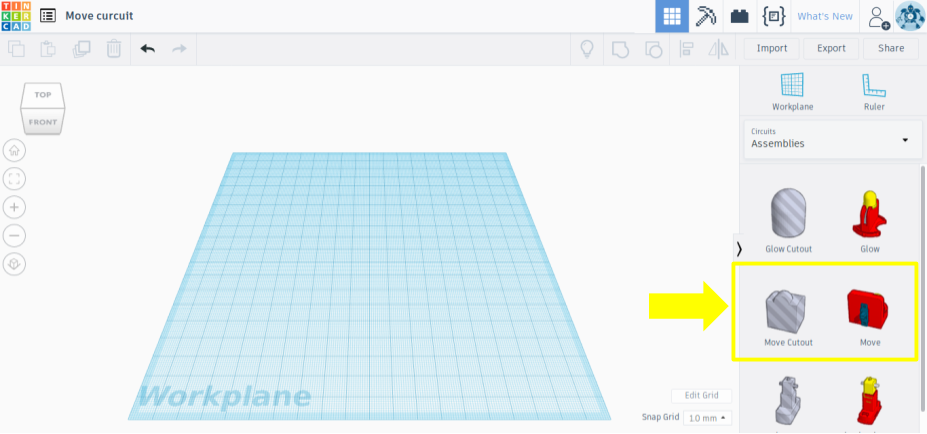Open the user profile avatar
927x434 pixels.
click(910, 16)
